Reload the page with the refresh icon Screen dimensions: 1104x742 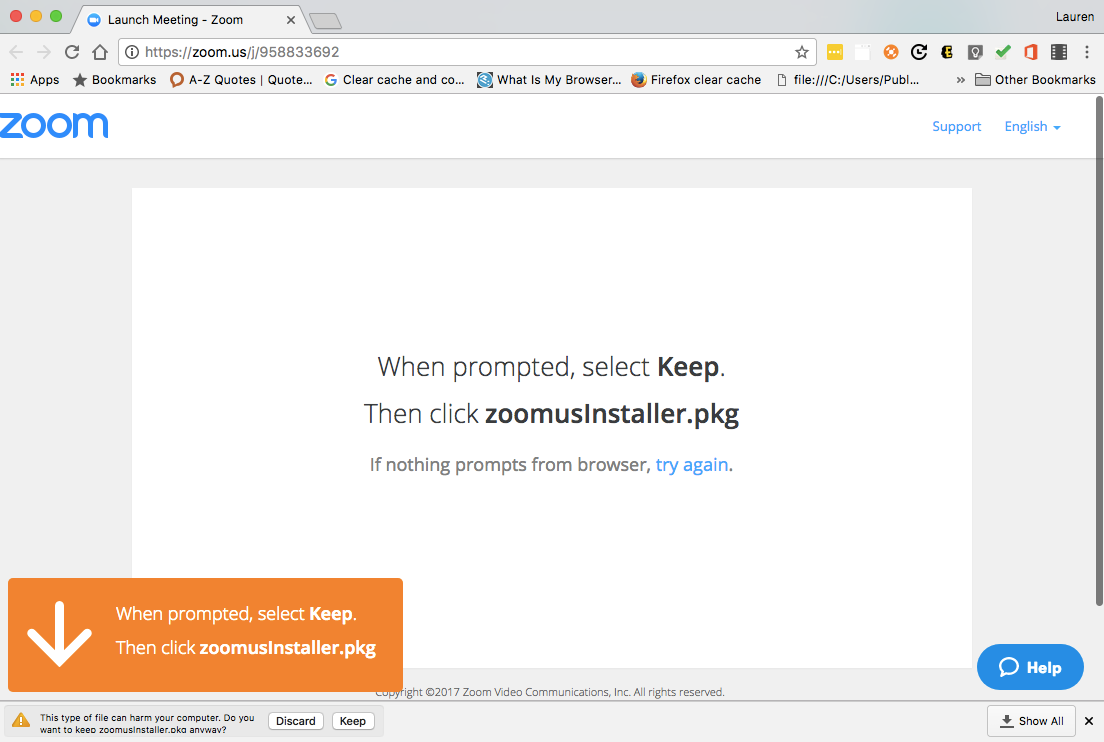[72, 52]
